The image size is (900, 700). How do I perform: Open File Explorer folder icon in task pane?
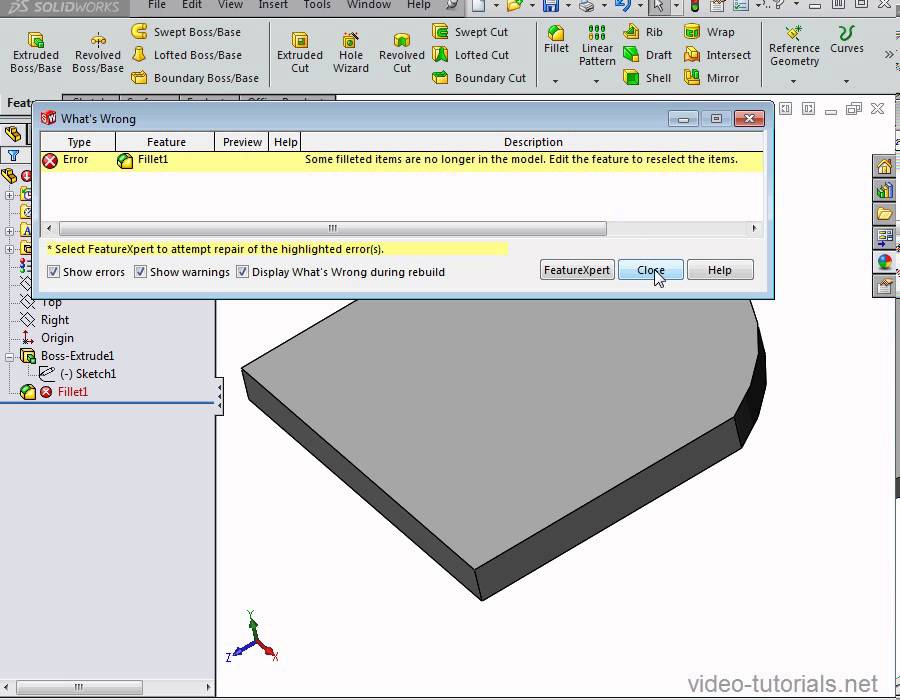885,214
